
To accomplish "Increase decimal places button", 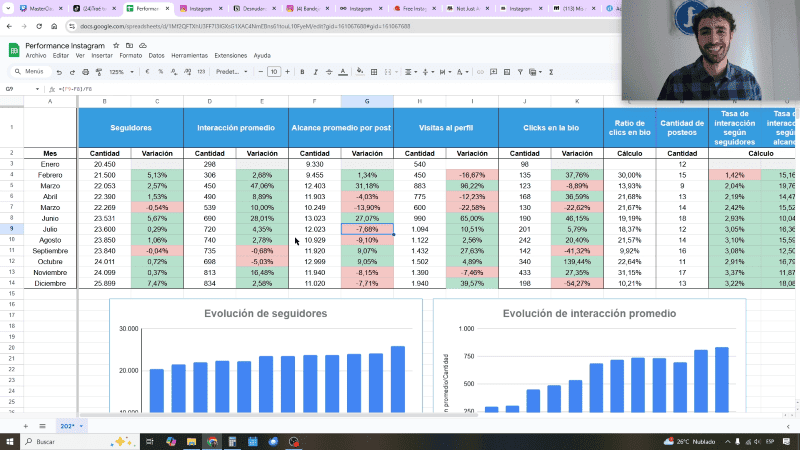I will pyautogui.click(x=187, y=72).
